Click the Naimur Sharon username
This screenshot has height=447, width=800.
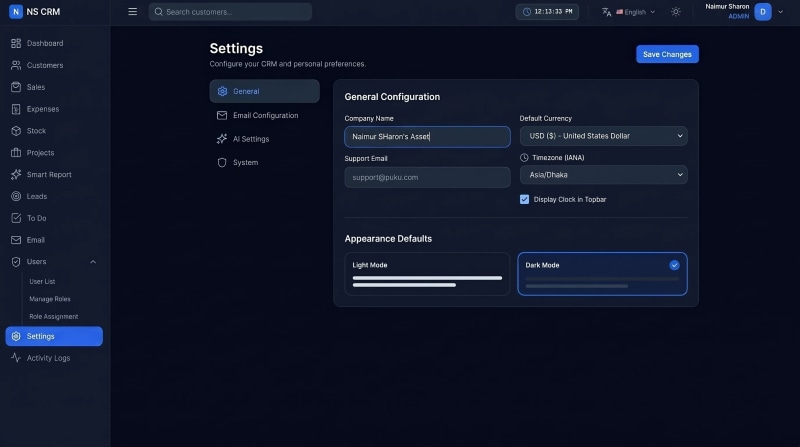point(727,7)
